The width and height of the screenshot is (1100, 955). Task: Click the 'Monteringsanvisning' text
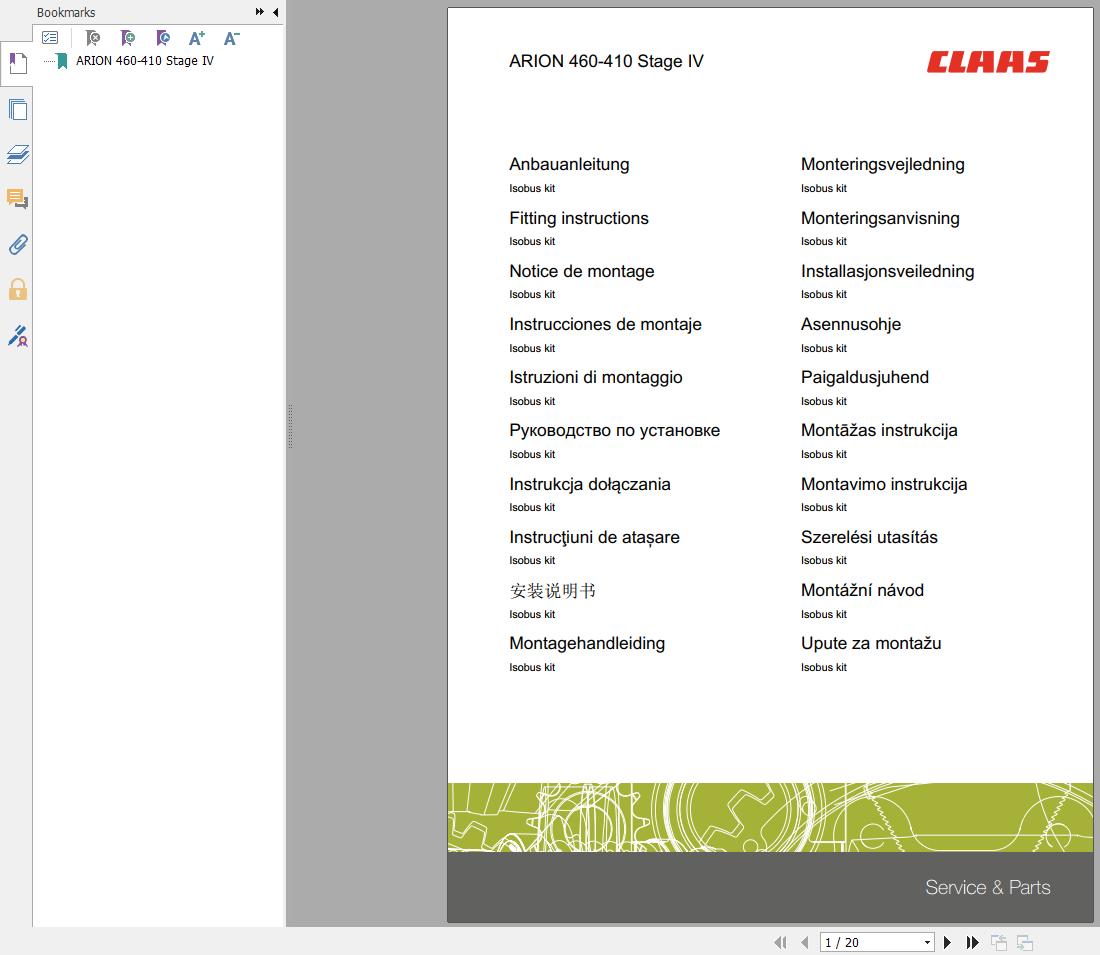[880, 218]
